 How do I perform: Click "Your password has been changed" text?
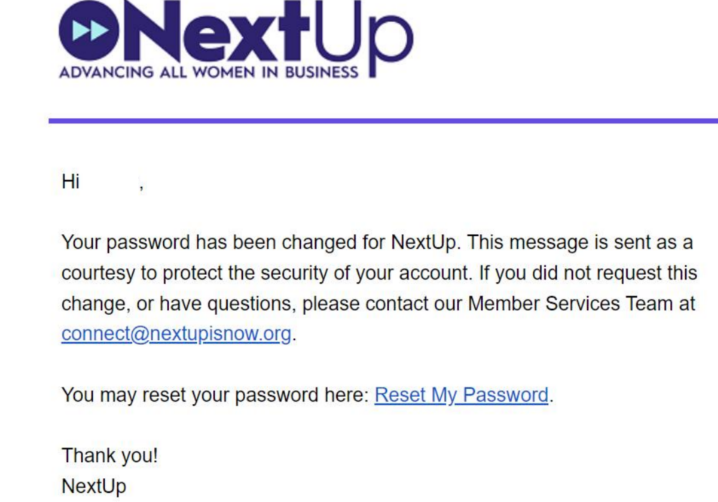coord(190,243)
